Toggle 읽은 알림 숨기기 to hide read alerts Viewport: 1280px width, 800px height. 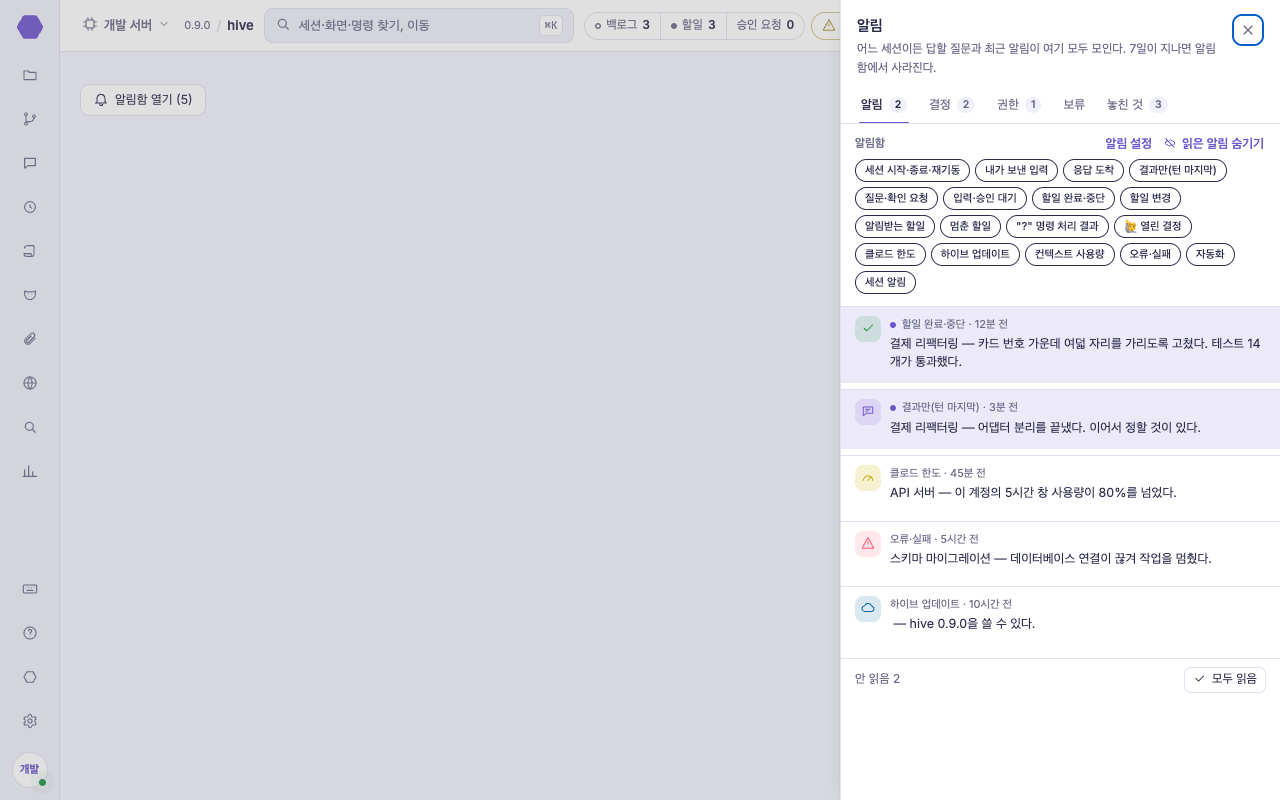tap(1214, 143)
